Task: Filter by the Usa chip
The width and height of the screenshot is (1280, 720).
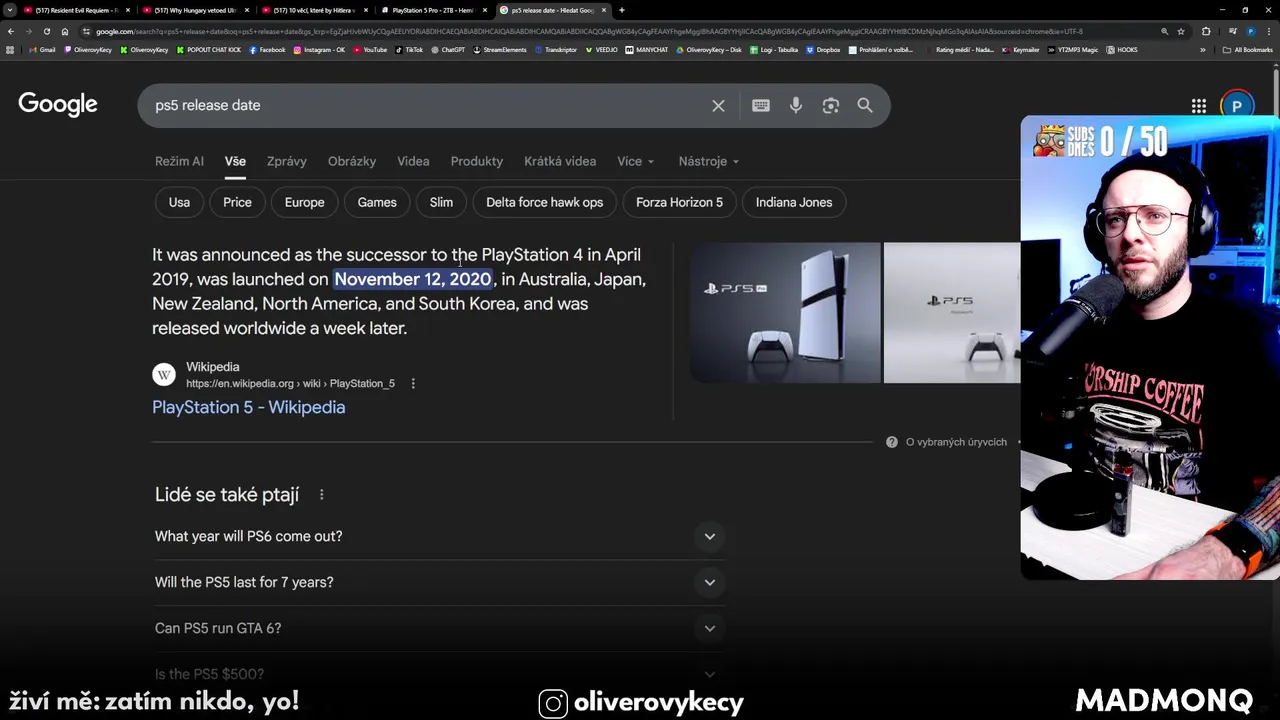Action: pos(179,202)
